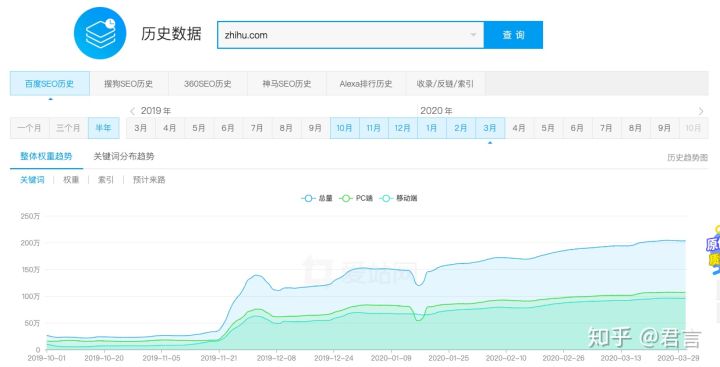The image size is (720, 367).
Task: Click the 2019-11-21 axis date label
Action: 219,358
